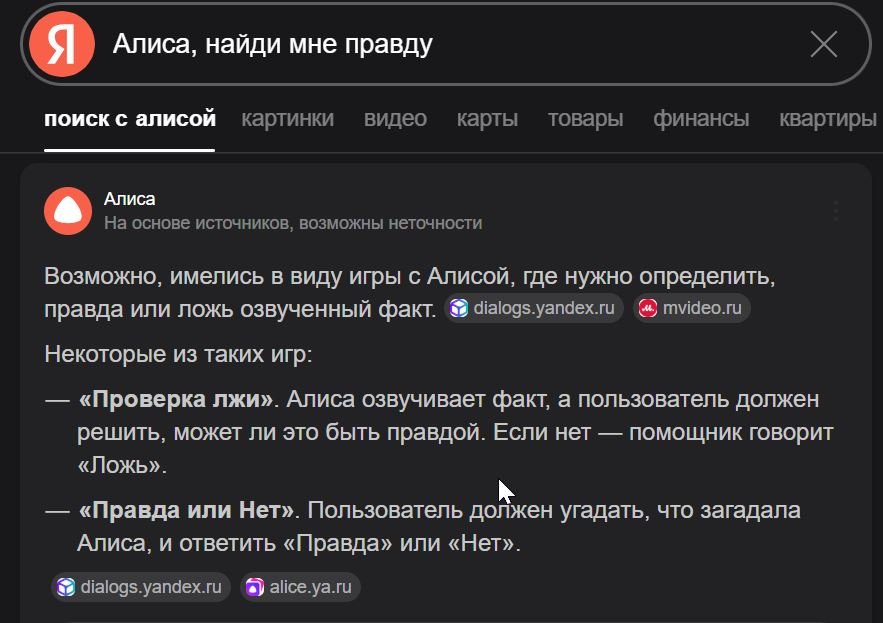883x623 pixels.
Task: Click the Yandex logo in the search bar
Action: (x=62, y=44)
